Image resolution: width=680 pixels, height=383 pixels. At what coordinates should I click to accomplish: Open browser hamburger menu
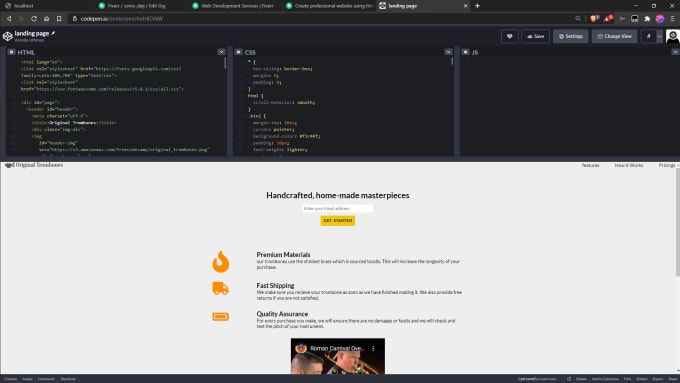pos(672,19)
